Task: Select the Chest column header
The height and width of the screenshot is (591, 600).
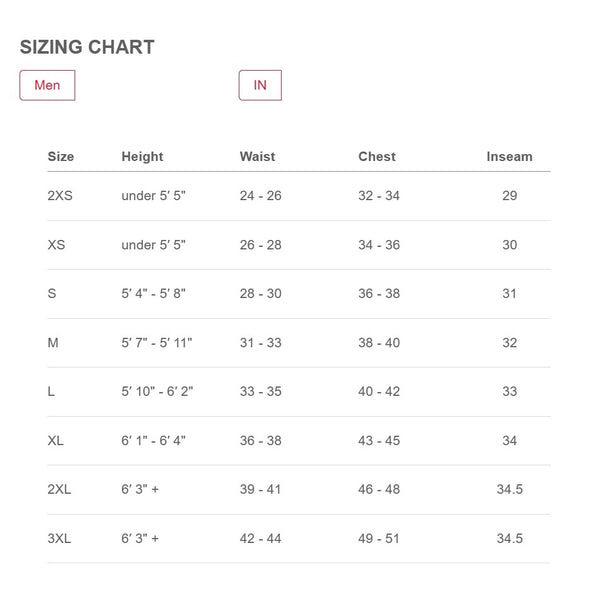Action: tap(377, 156)
